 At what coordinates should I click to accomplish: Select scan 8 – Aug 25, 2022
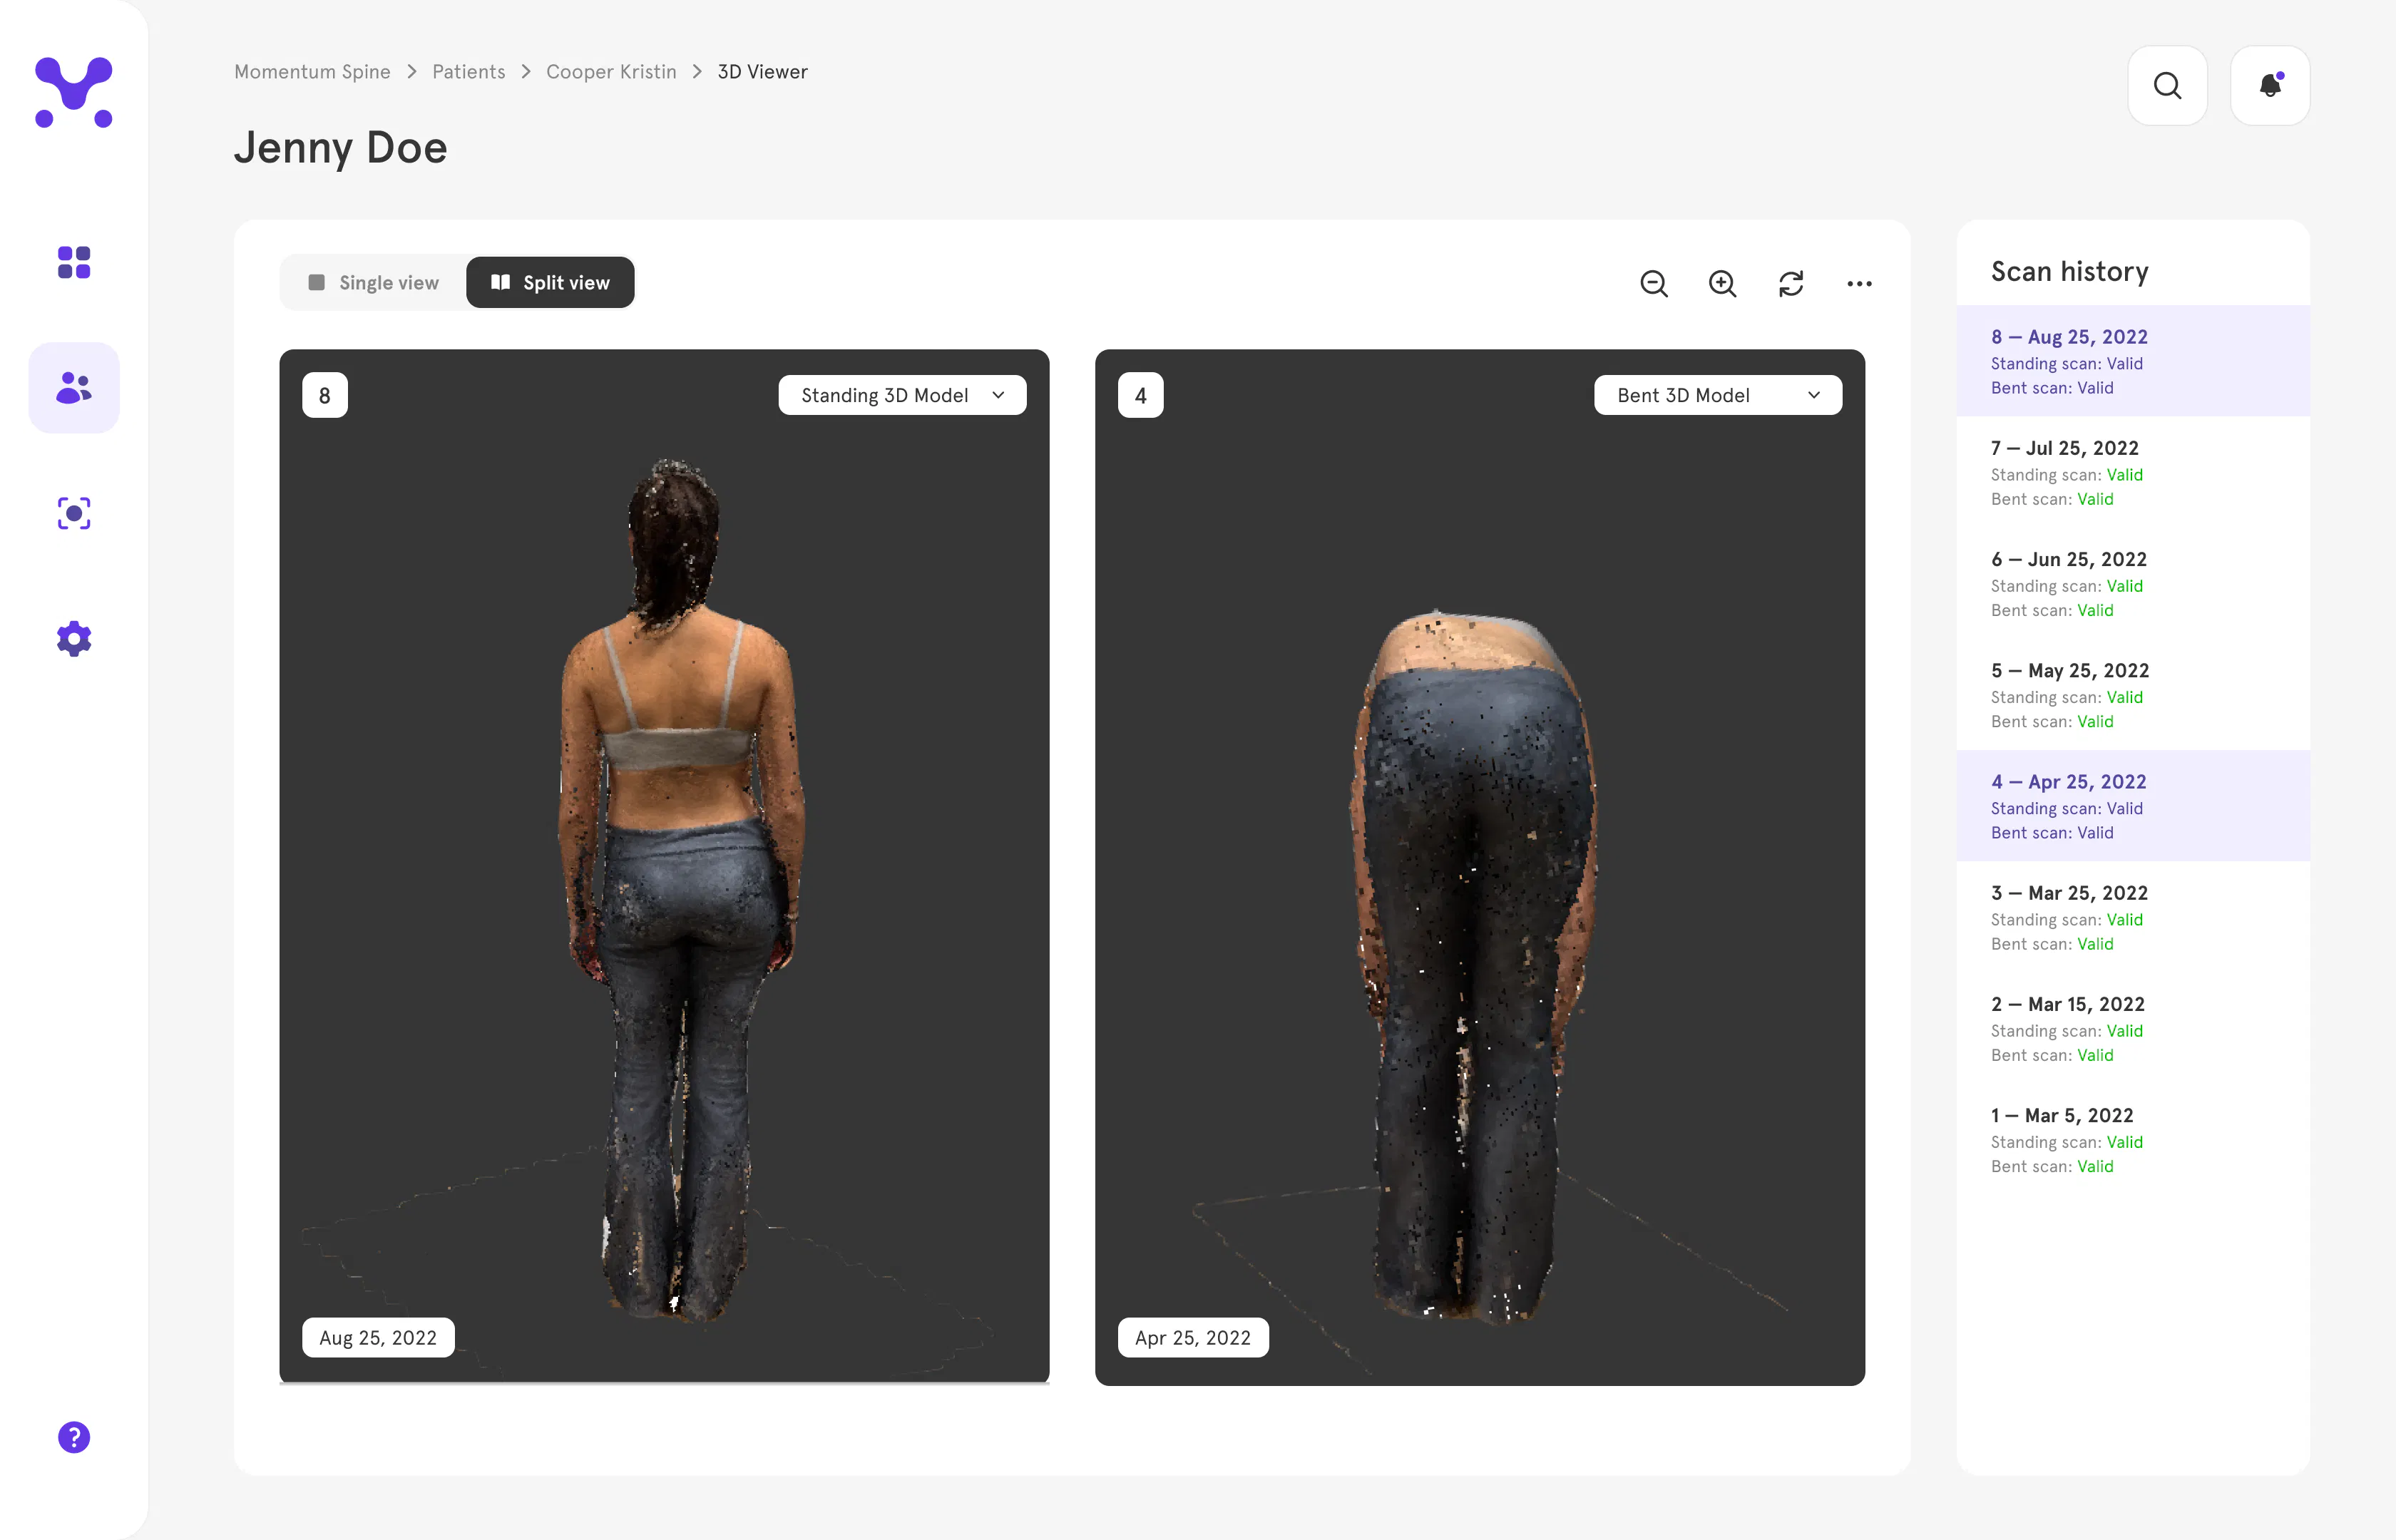[2133, 361]
